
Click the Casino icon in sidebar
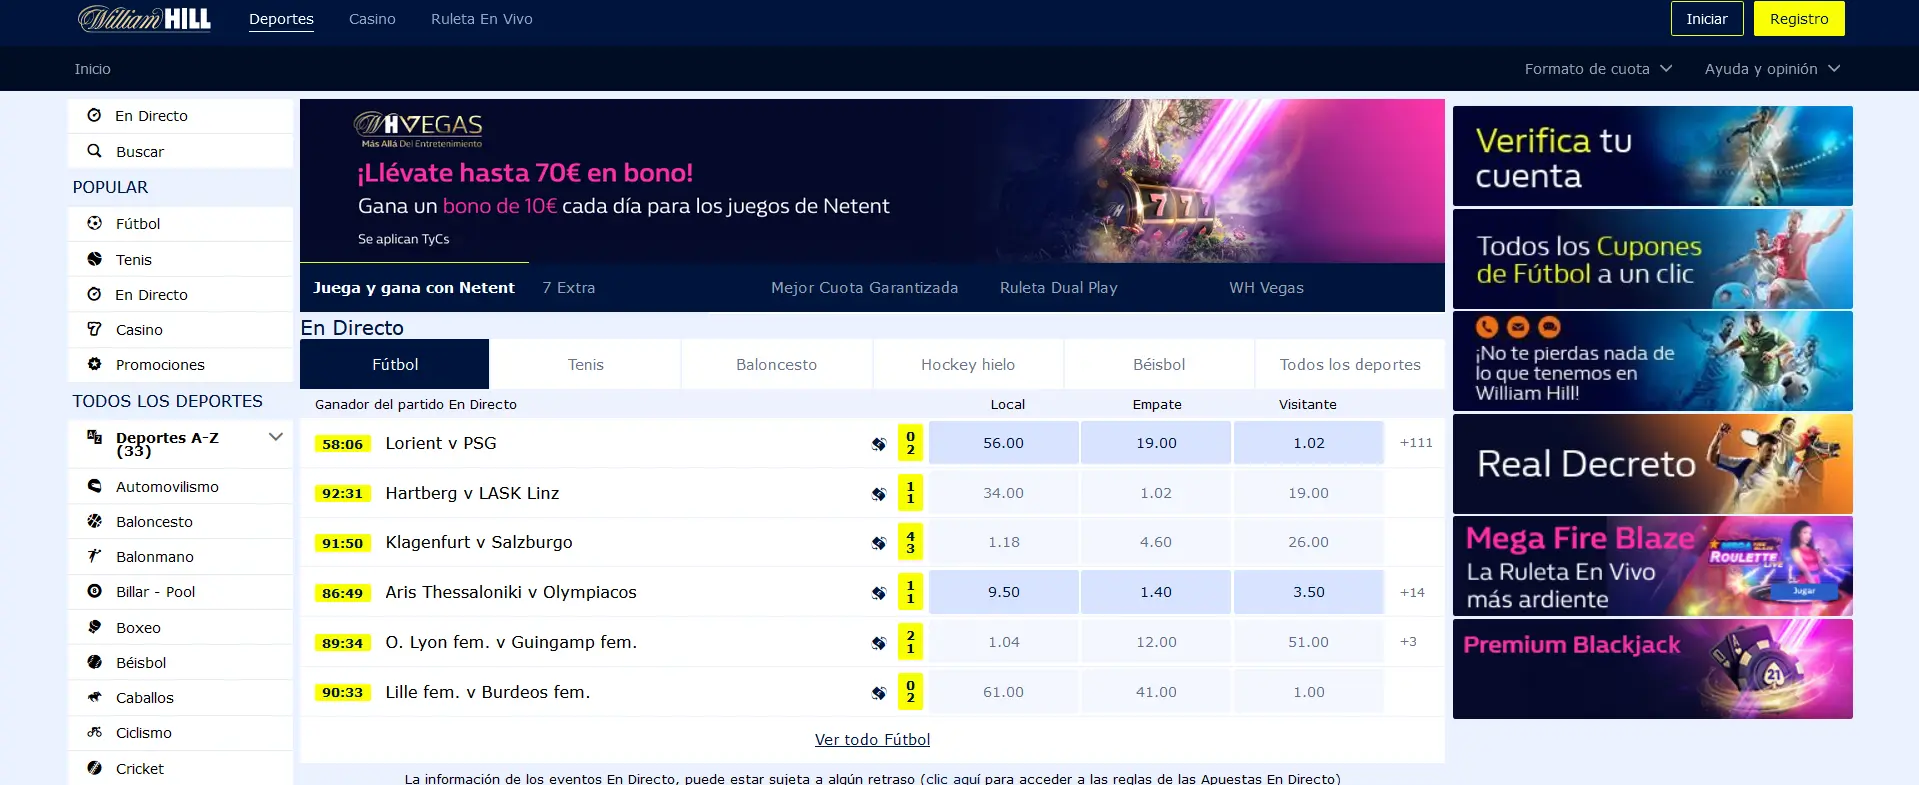click(94, 329)
